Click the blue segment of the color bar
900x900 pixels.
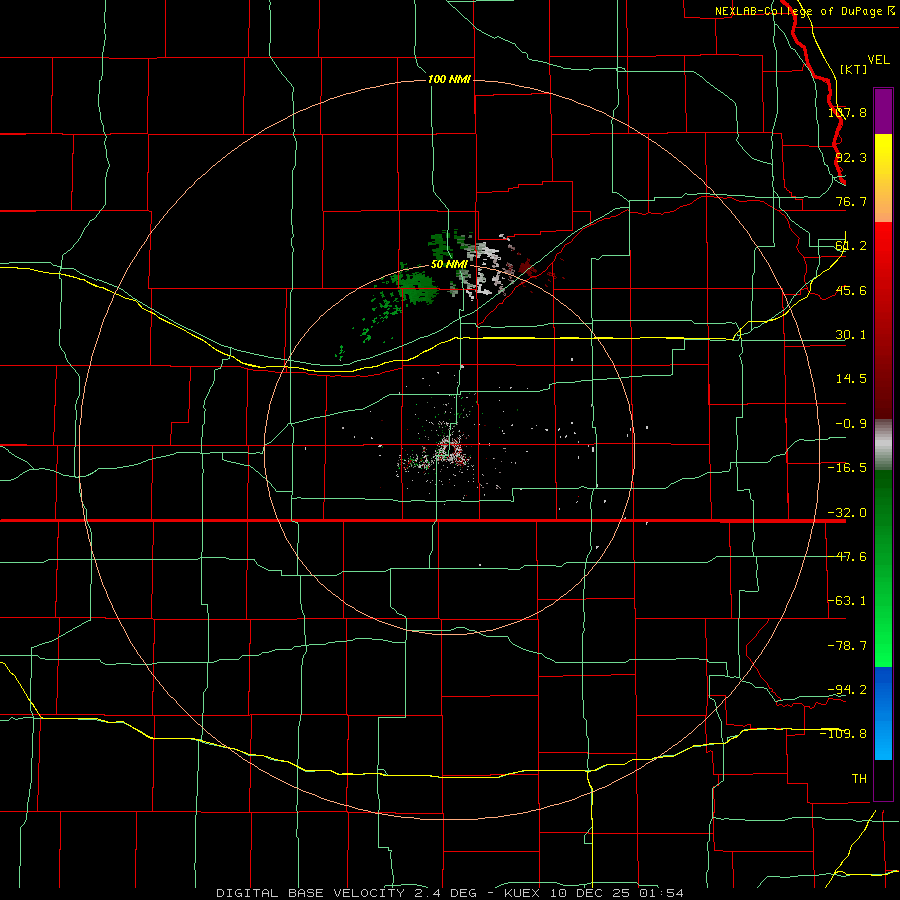tap(883, 713)
